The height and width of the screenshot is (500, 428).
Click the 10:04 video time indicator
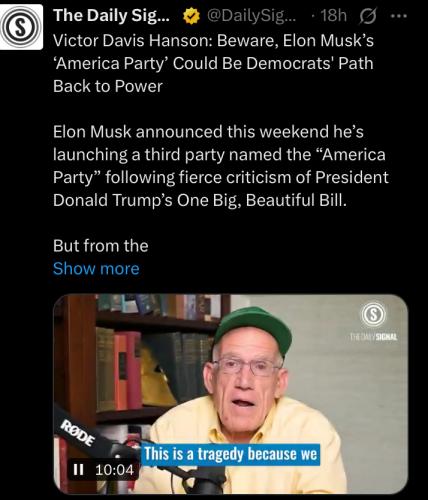click(114, 470)
